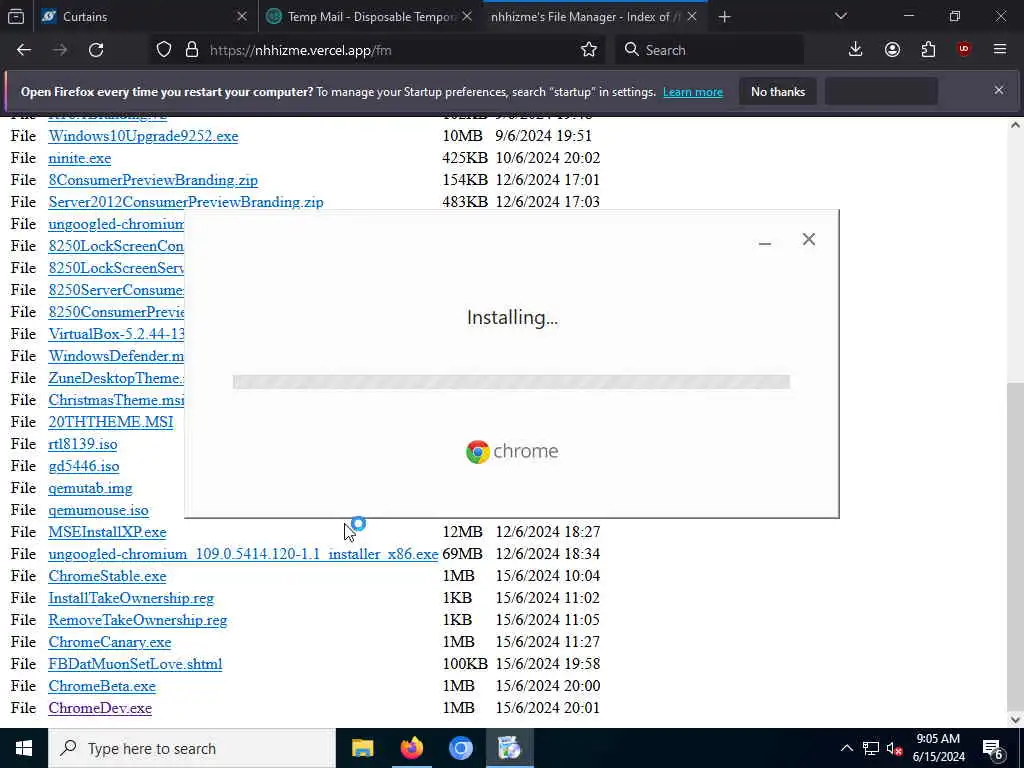The height and width of the screenshot is (768, 1024).
Task: Close the Temp Mail tab
Action: (x=467, y=16)
